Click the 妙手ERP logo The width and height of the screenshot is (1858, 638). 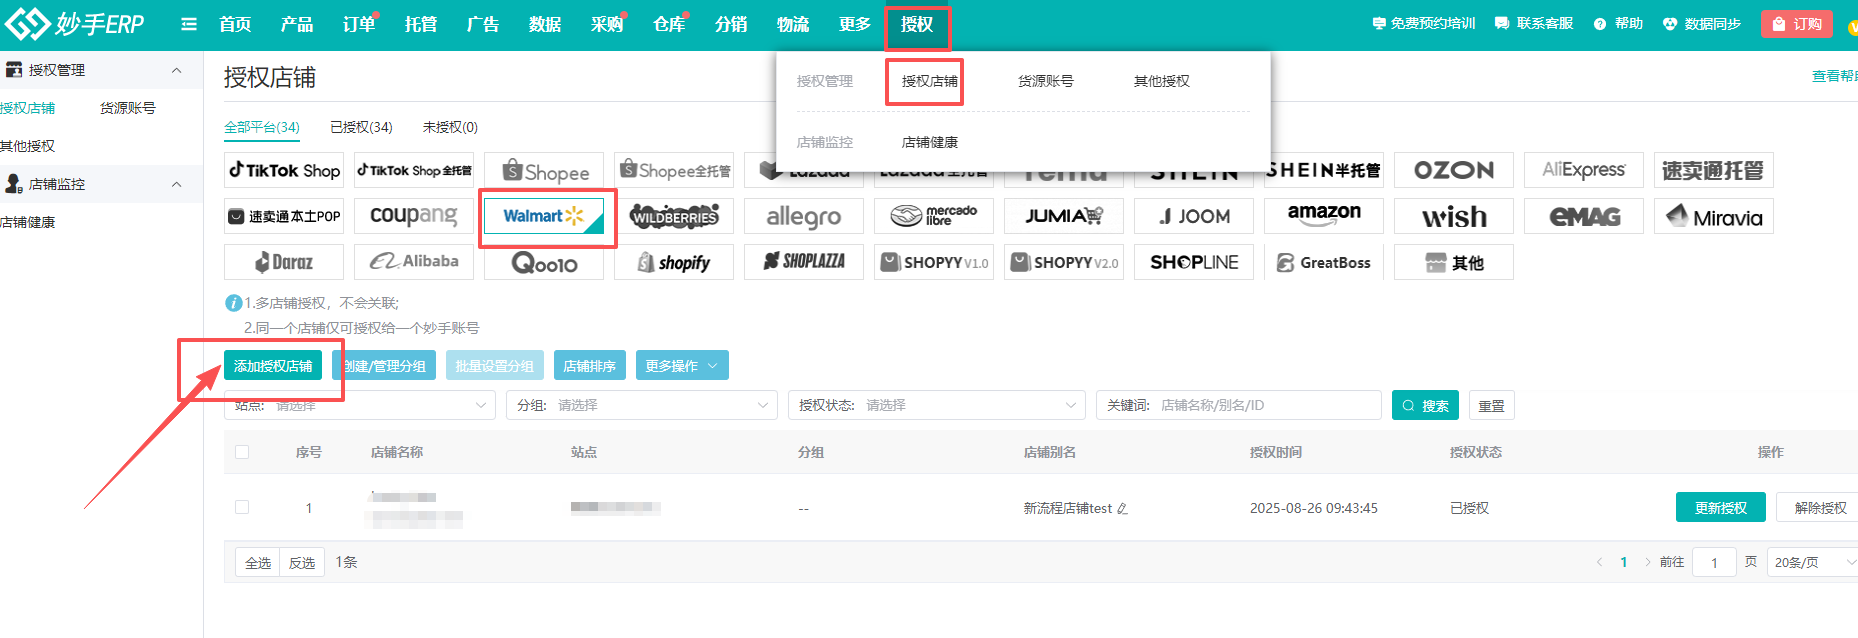(75, 23)
